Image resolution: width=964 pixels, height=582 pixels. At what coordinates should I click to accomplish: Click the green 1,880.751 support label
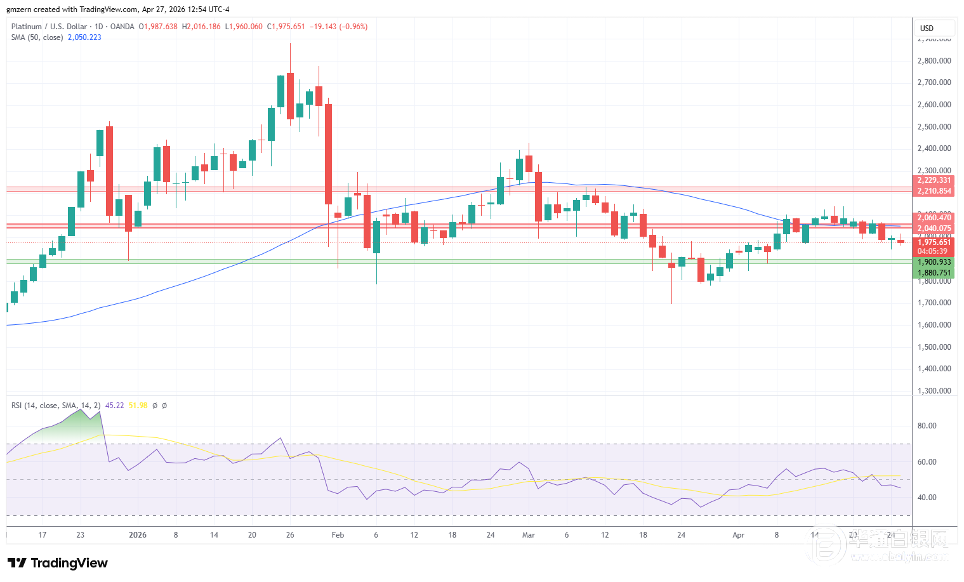tap(933, 272)
